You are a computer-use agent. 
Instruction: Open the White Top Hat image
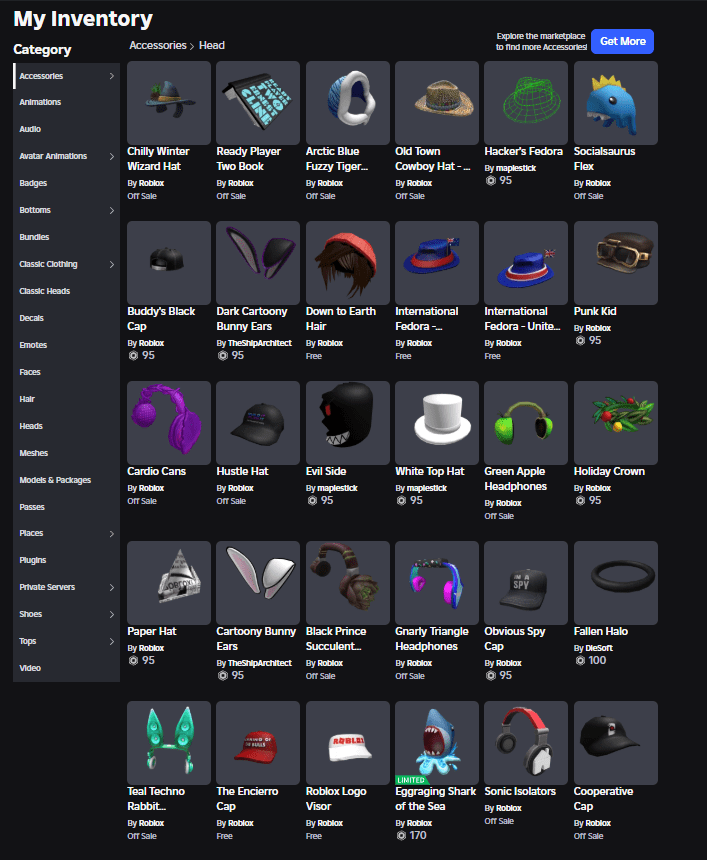click(437, 423)
